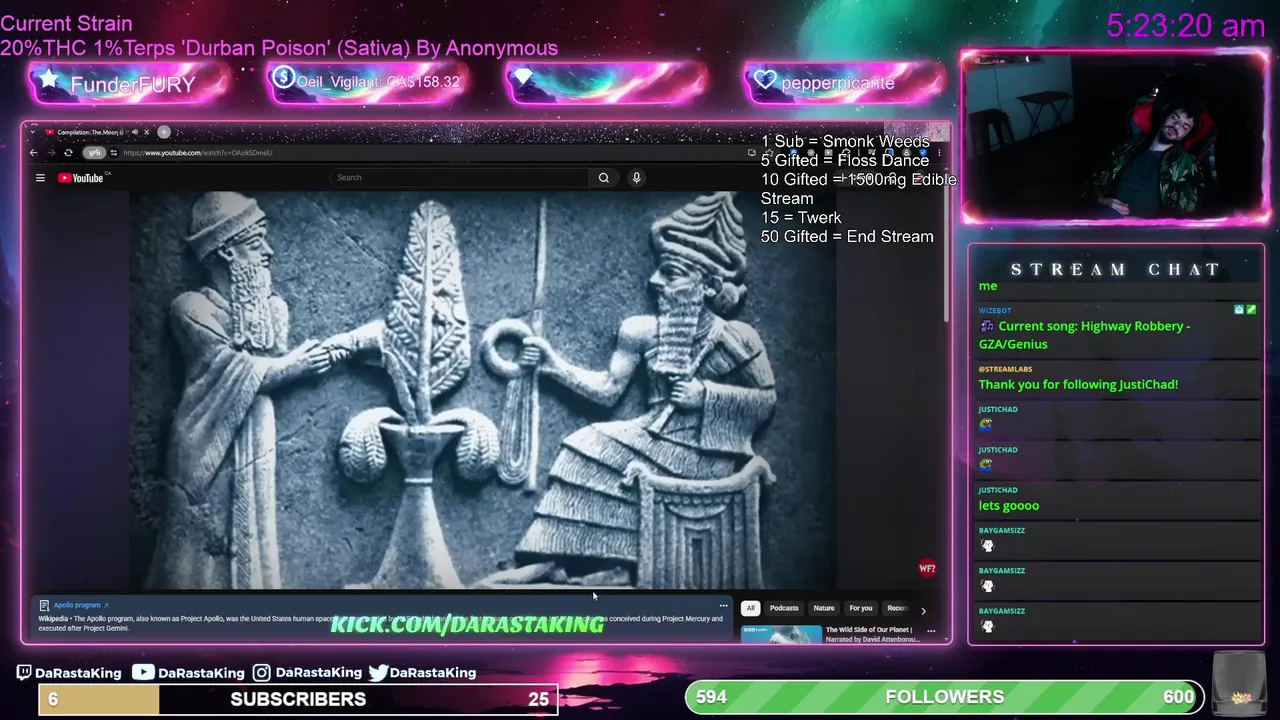Click the browser page vertical scrollbar
The width and height of the screenshot is (1280, 720).
tap(947, 255)
